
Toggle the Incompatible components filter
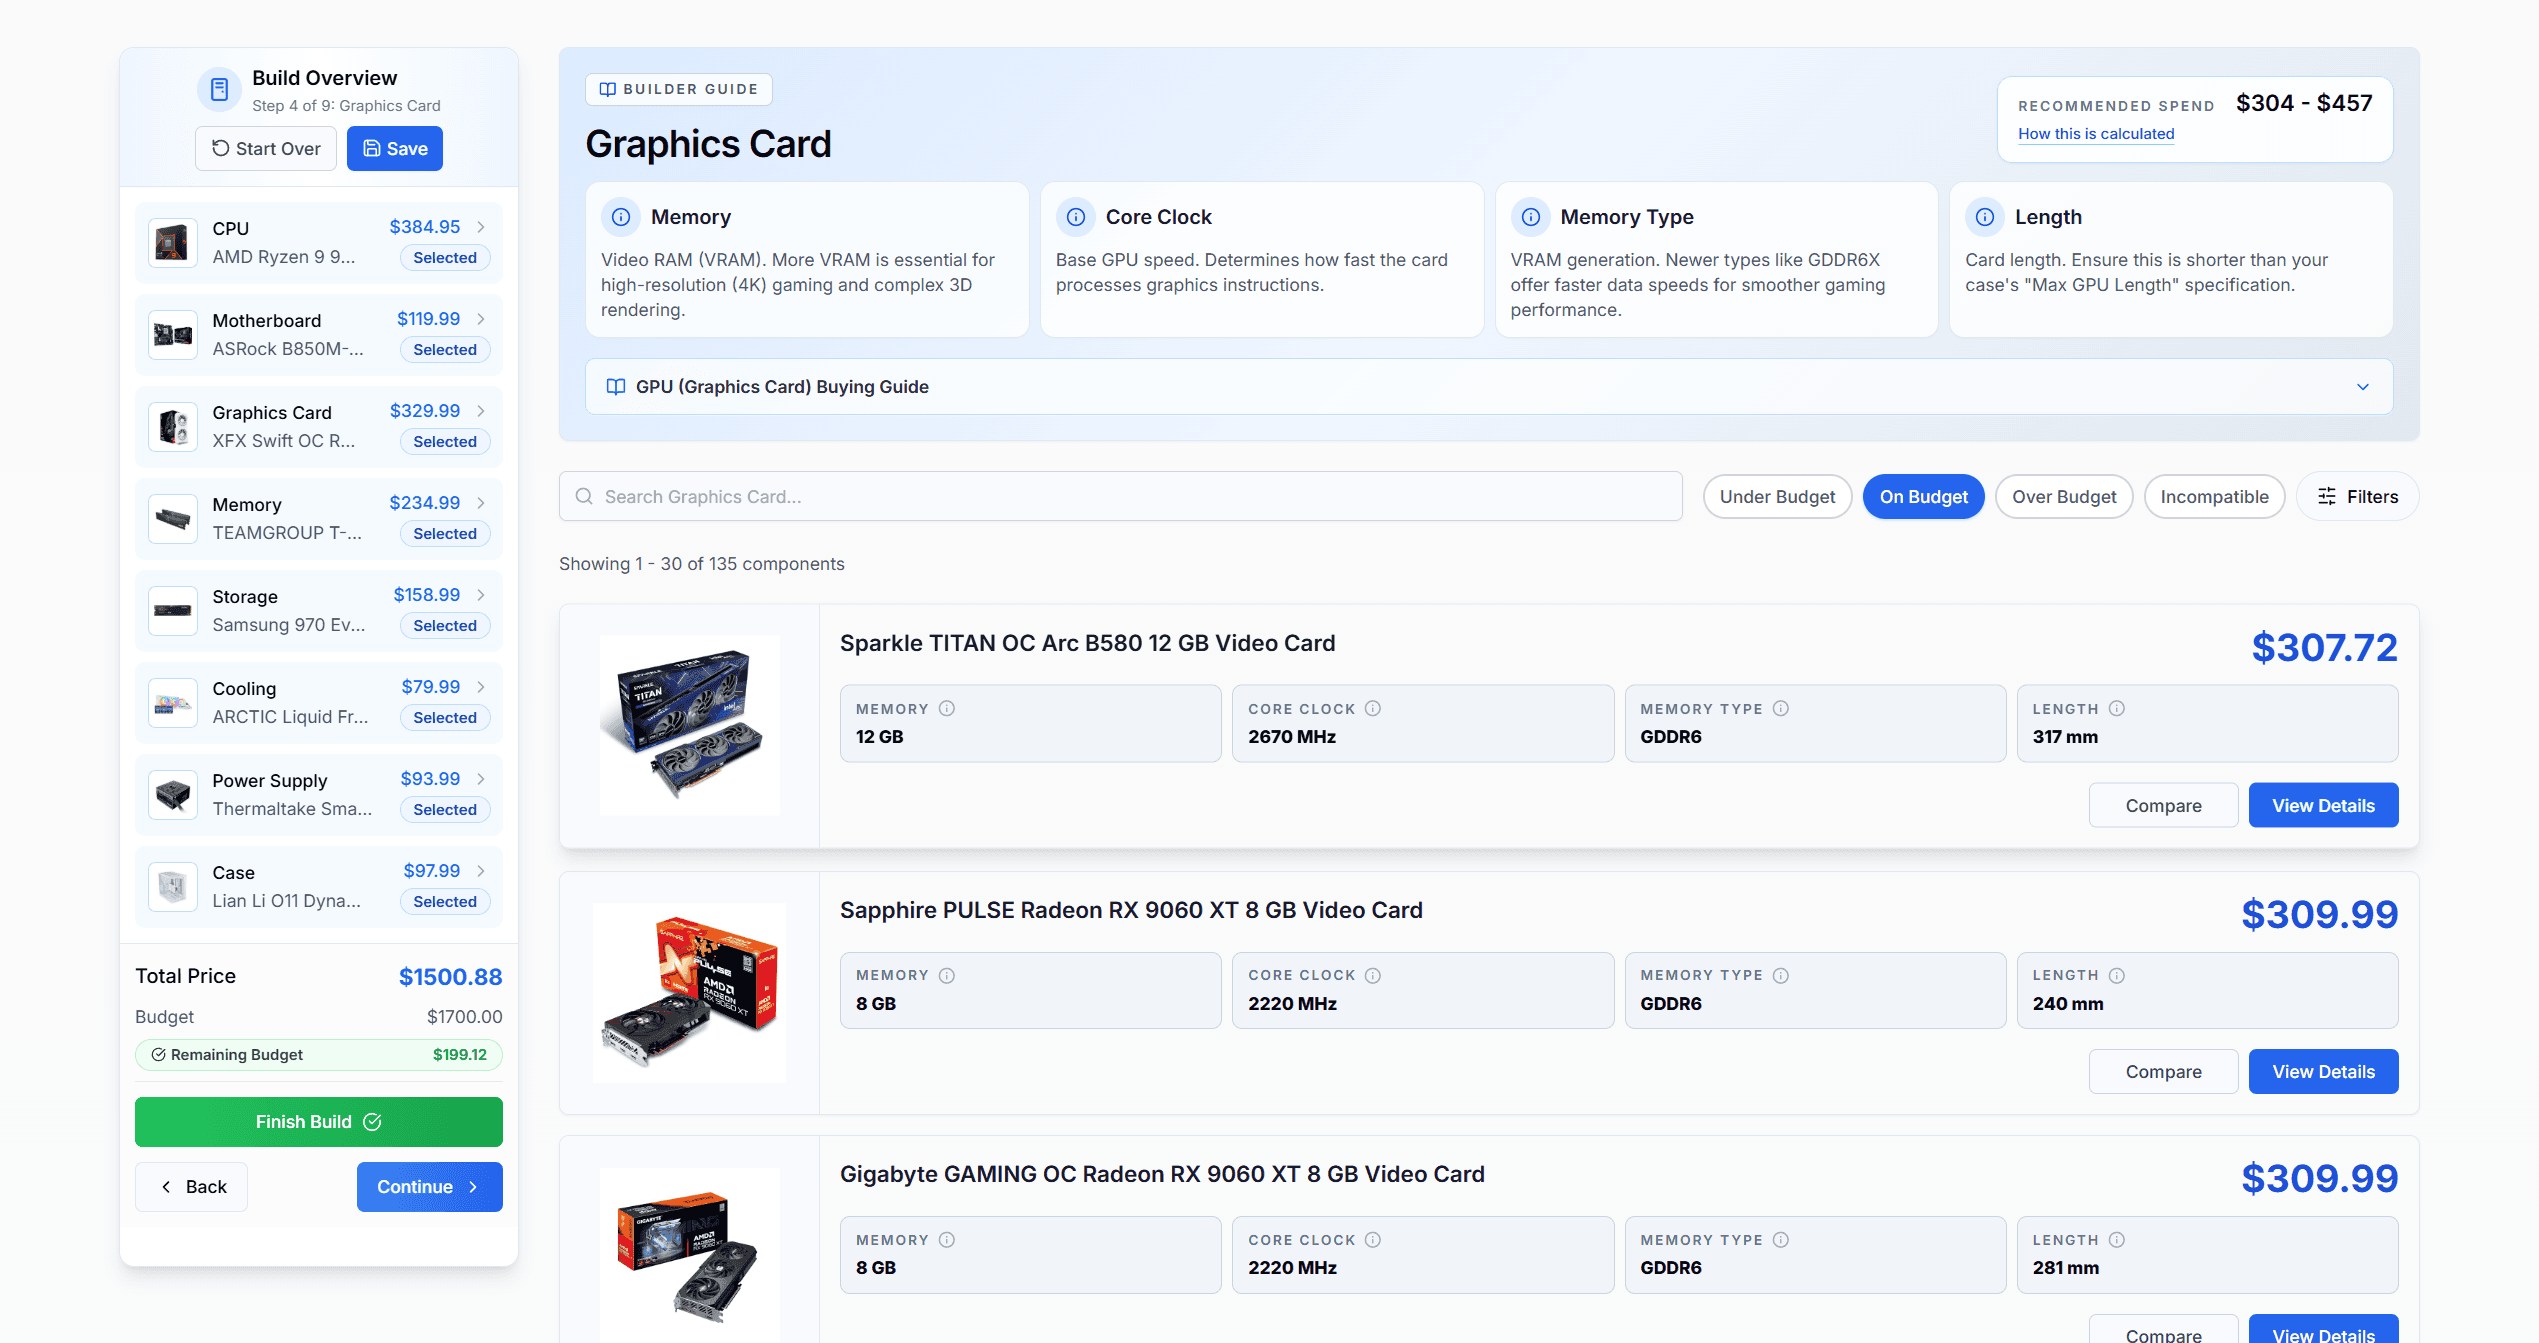pyautogui.click(x=2214, y=496)
